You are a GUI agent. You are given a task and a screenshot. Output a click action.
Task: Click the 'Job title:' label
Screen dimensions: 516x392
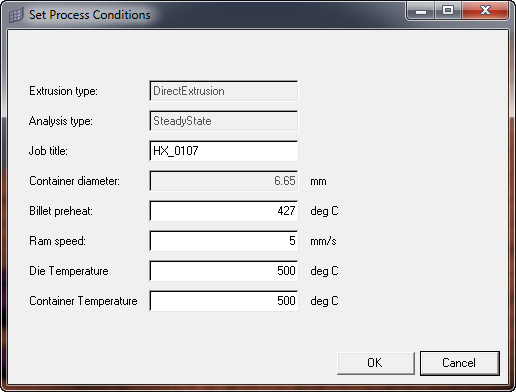point(48,151)
